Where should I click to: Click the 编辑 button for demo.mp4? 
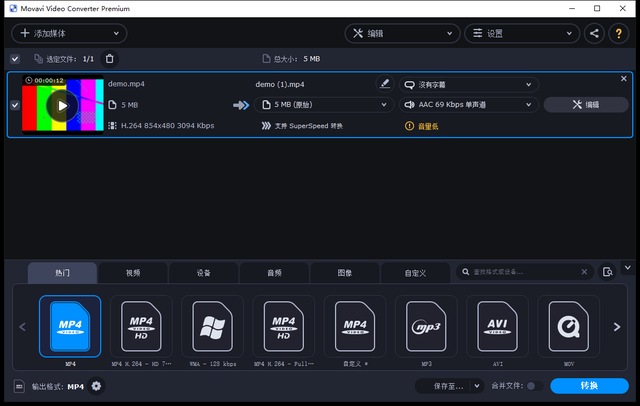pyautogui.click(x=586, y=105)
